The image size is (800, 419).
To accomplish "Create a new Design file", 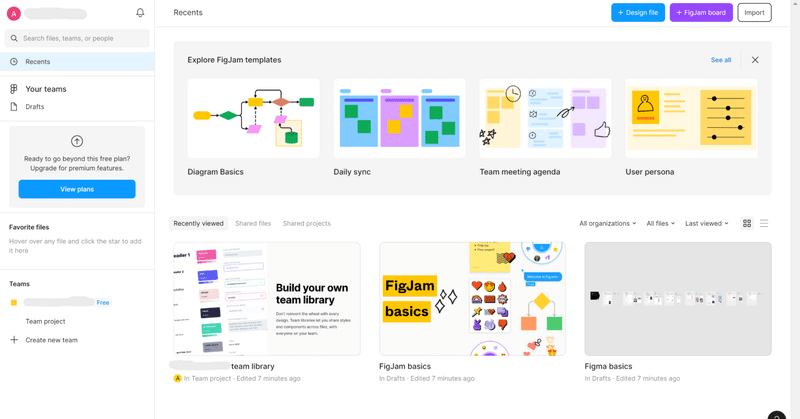I will click(x=638, y=13).
